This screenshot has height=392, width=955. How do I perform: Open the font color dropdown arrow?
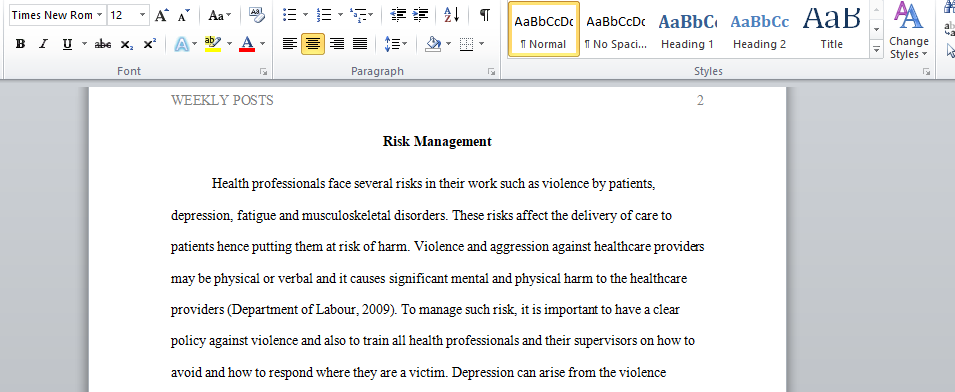click(263, 44)
